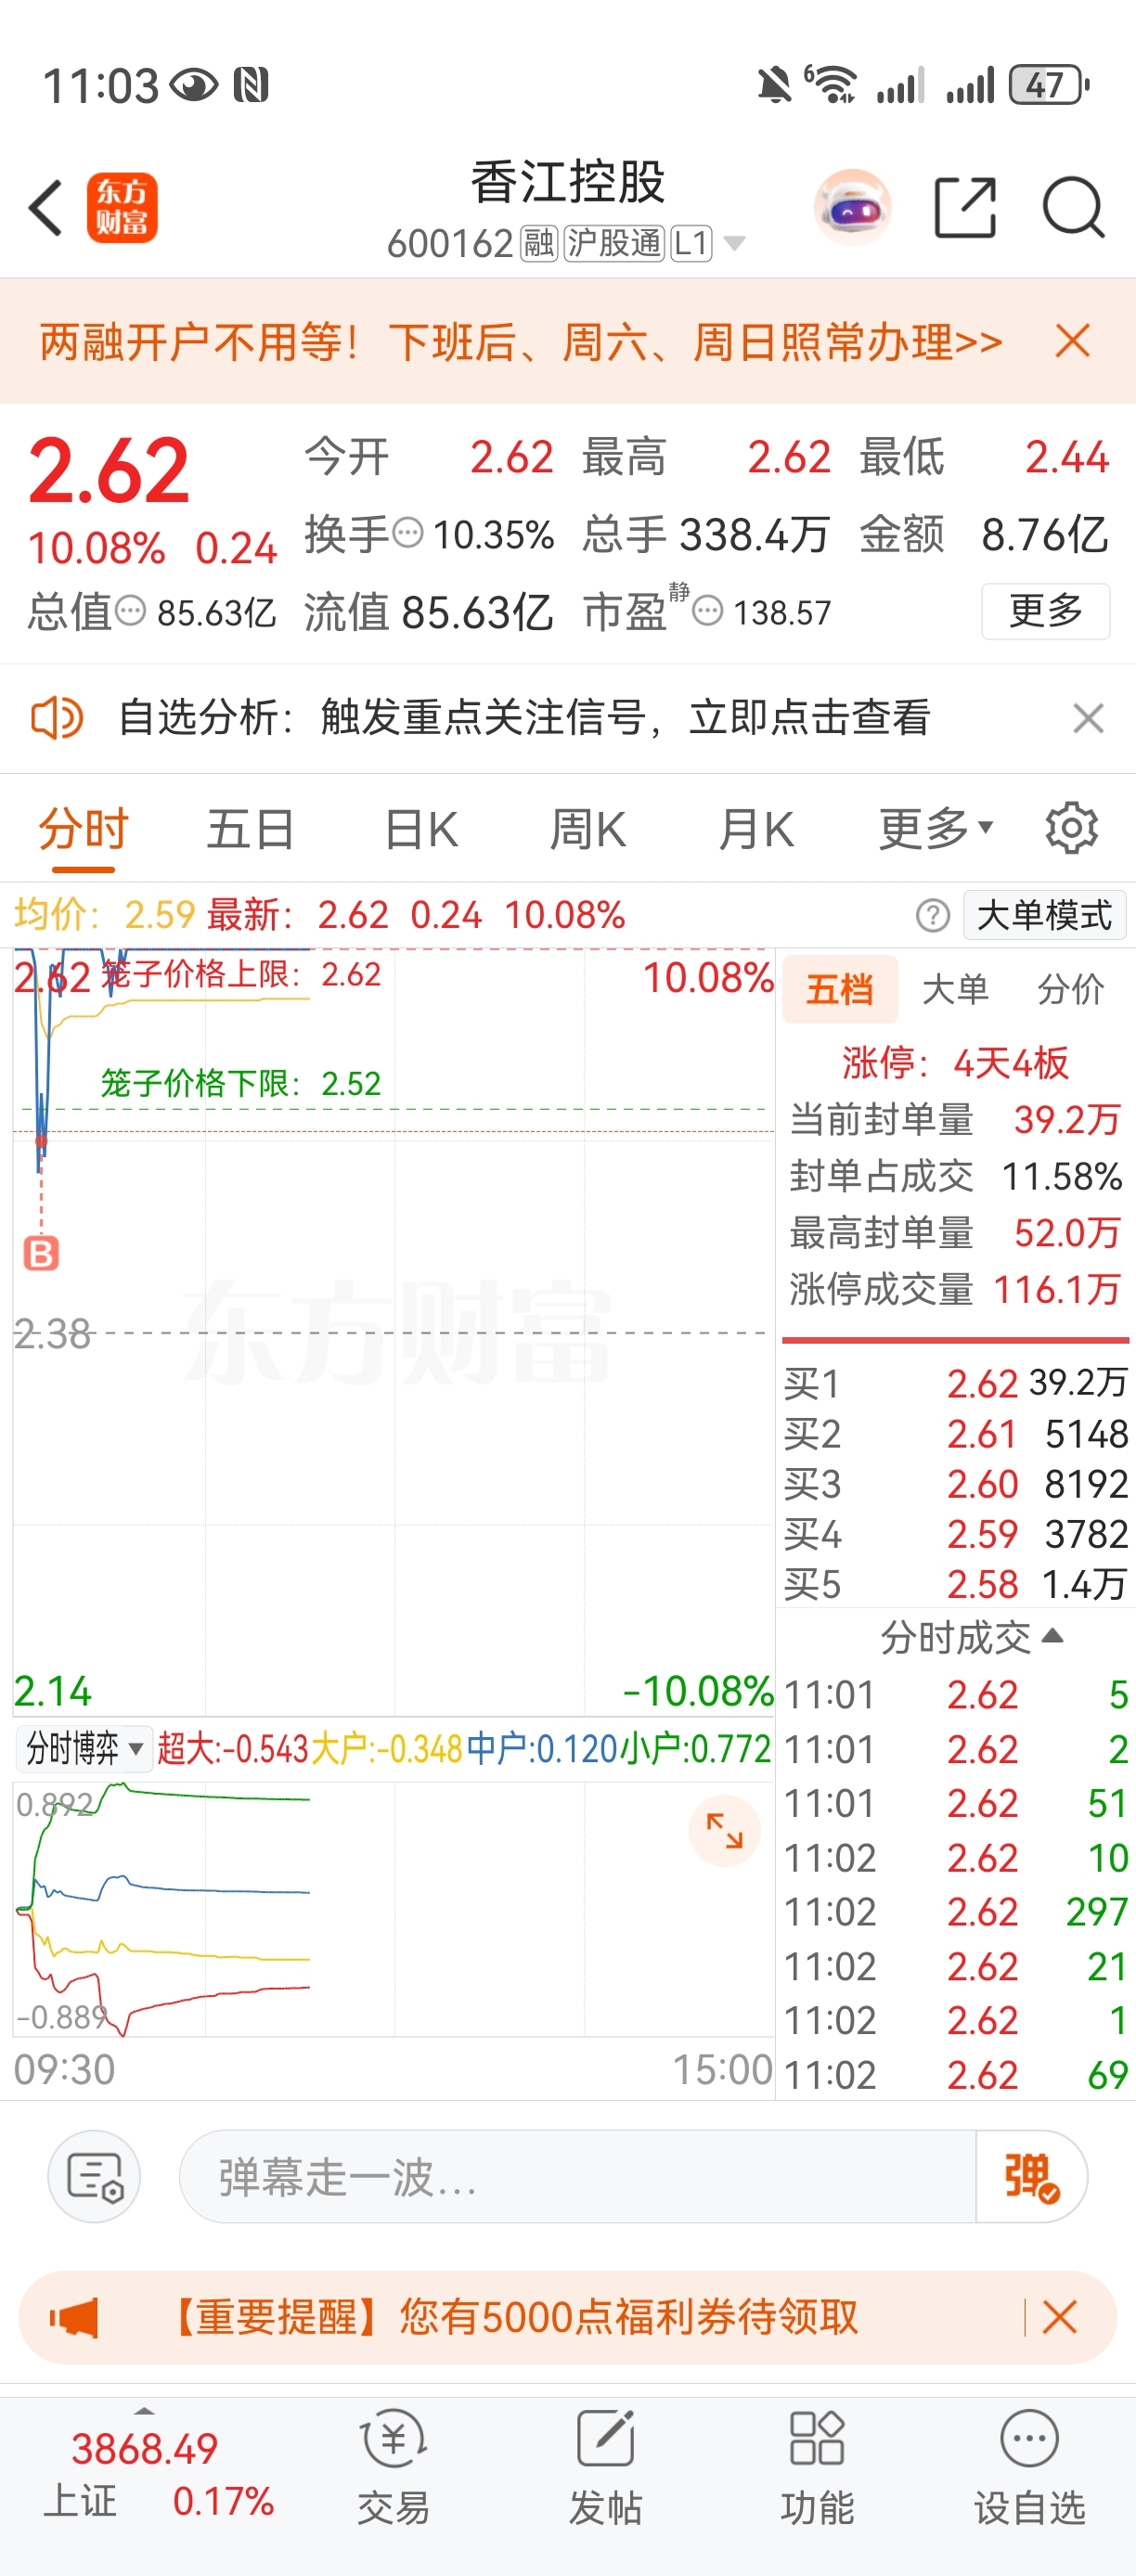Viewport: 1136px width, 2576px height.
Task: Open the search magnifier icon
Action: (1073, 208)
